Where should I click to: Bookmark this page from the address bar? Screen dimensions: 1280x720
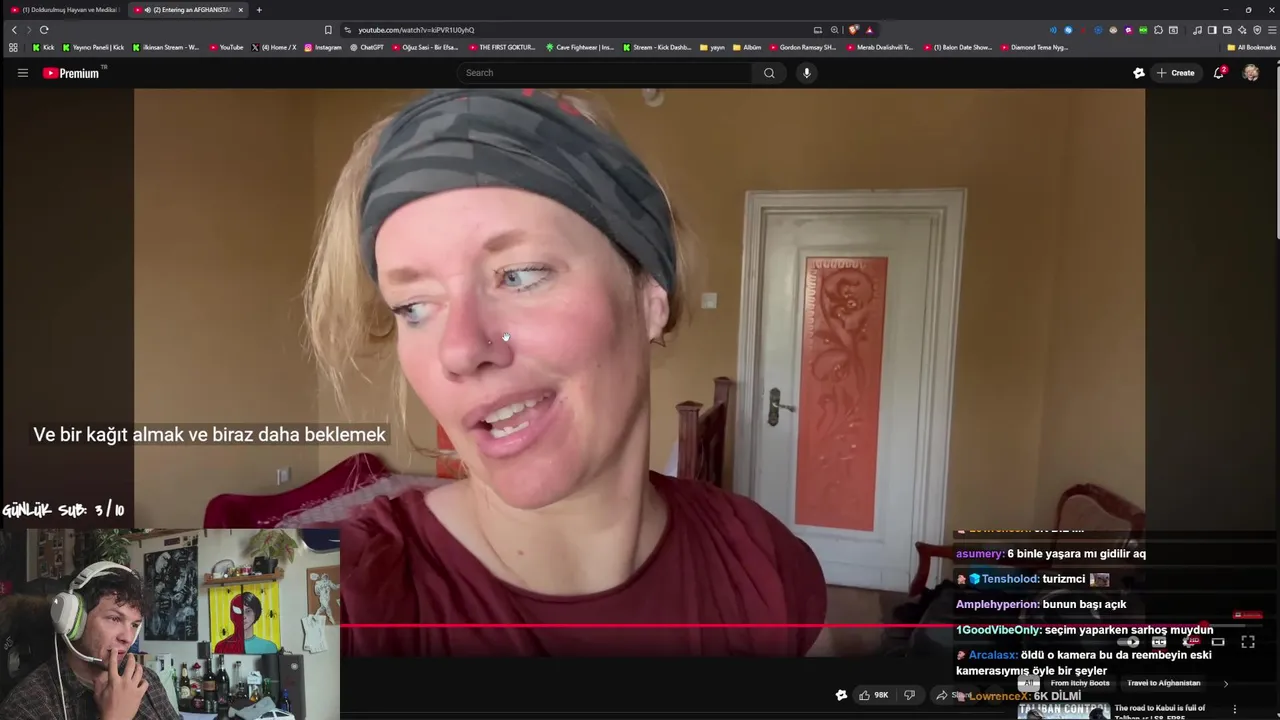coord(328,30)
